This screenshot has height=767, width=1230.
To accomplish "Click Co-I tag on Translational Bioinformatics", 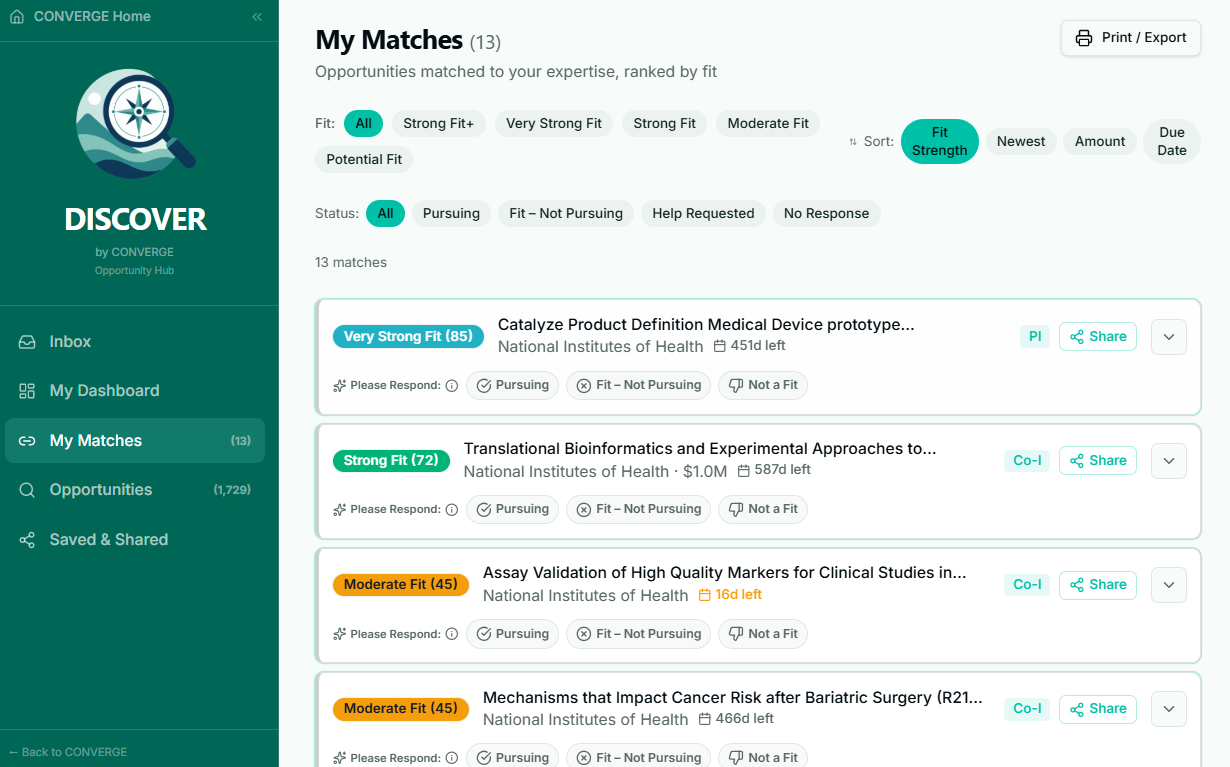I will (x=1027, y=461).
